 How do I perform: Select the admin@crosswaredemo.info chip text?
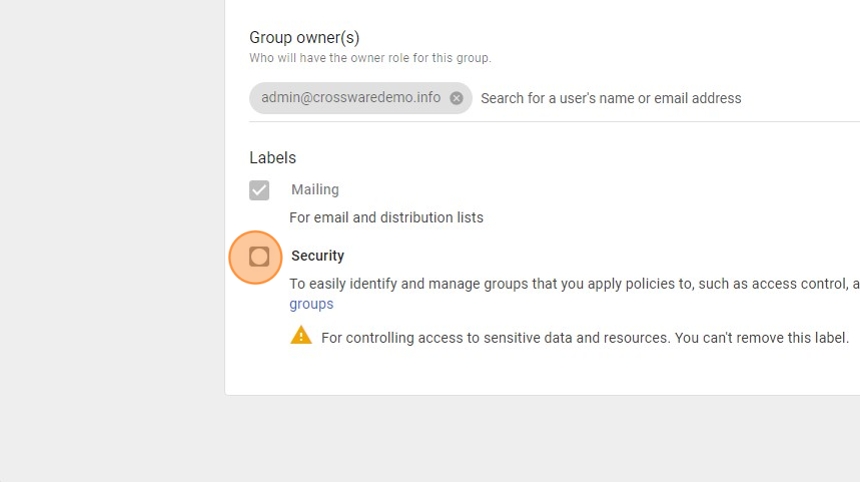[350, 98]
